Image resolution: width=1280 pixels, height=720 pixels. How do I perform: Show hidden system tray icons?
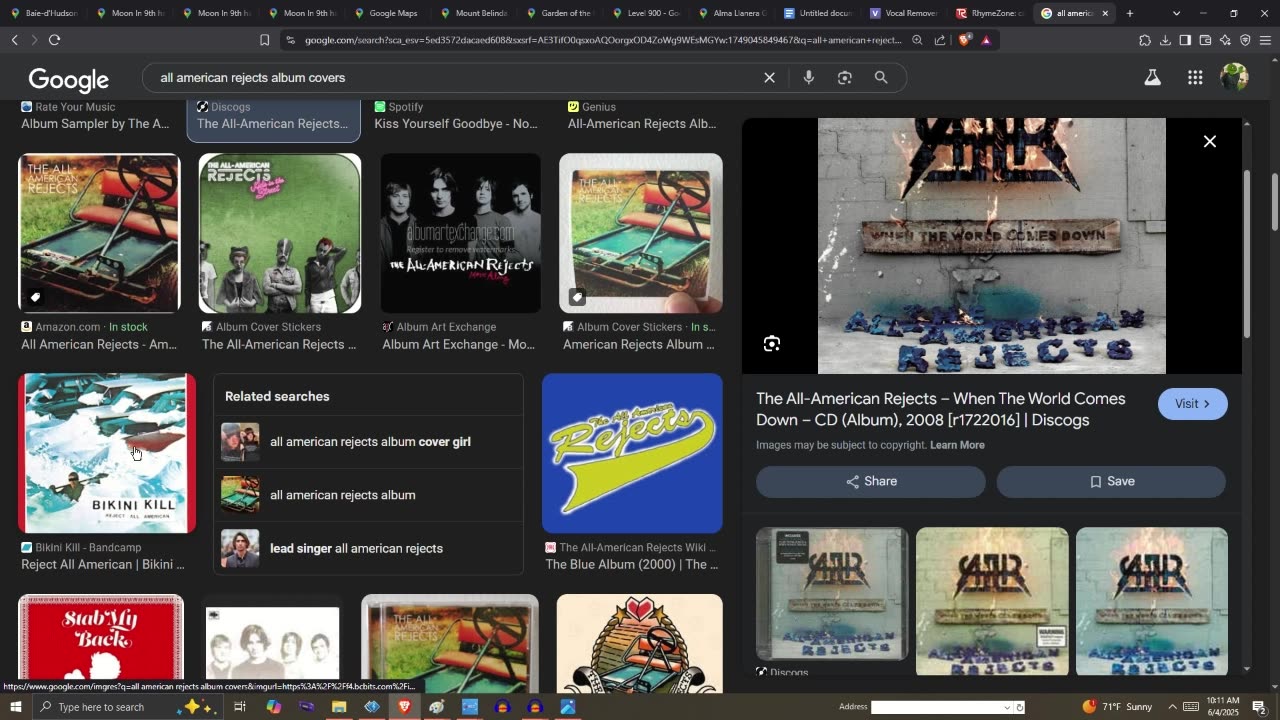click(x=1172, y=707)
